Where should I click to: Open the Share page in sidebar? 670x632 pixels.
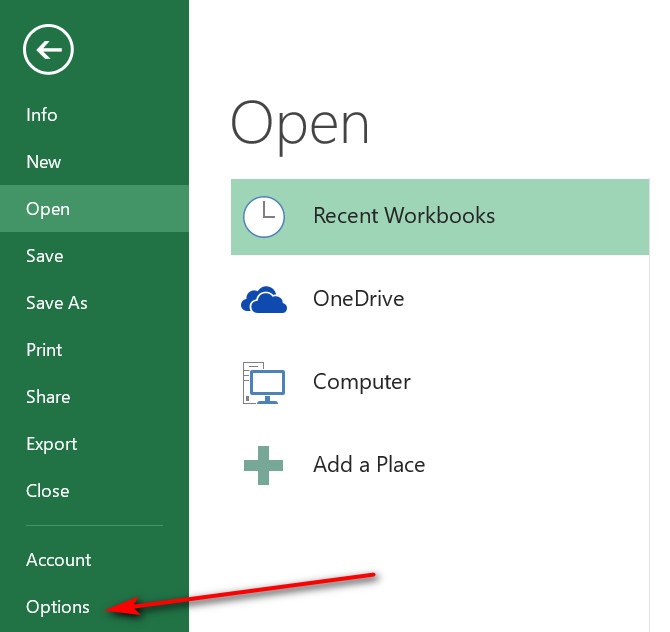point(48,397)
